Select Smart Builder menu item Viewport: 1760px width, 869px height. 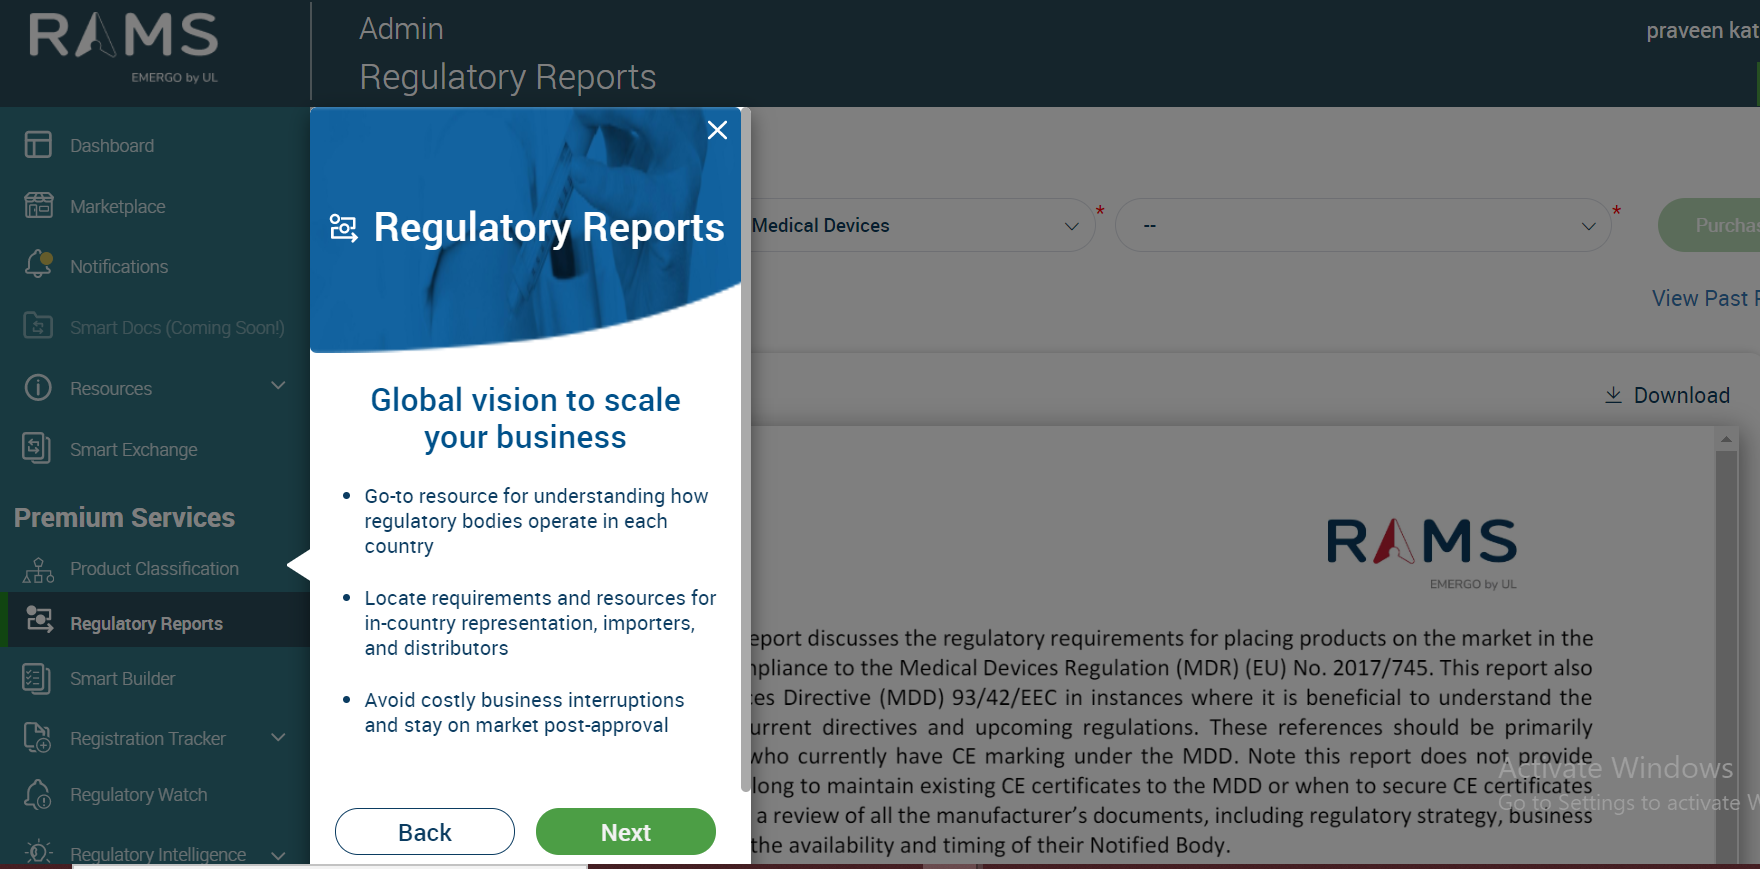click(x=122, y=679)
